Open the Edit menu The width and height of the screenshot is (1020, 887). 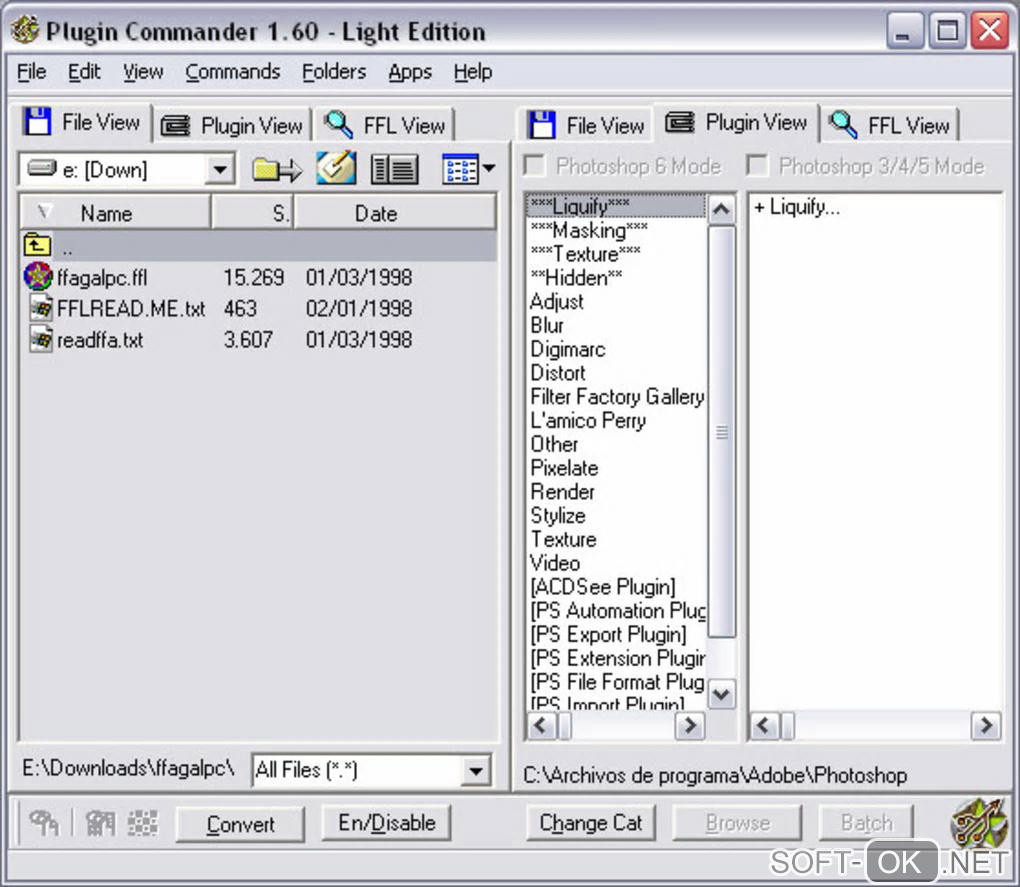pyautogui.click(x=84, y=72)
